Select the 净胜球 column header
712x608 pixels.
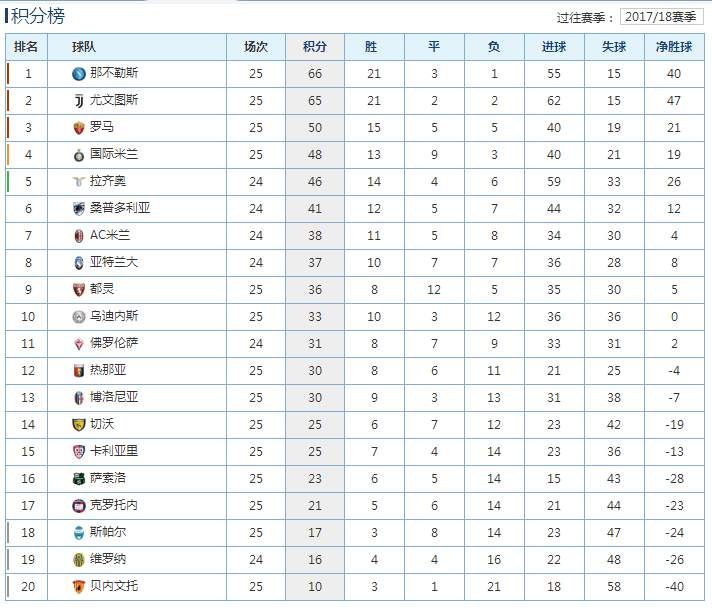click(674, 47)
